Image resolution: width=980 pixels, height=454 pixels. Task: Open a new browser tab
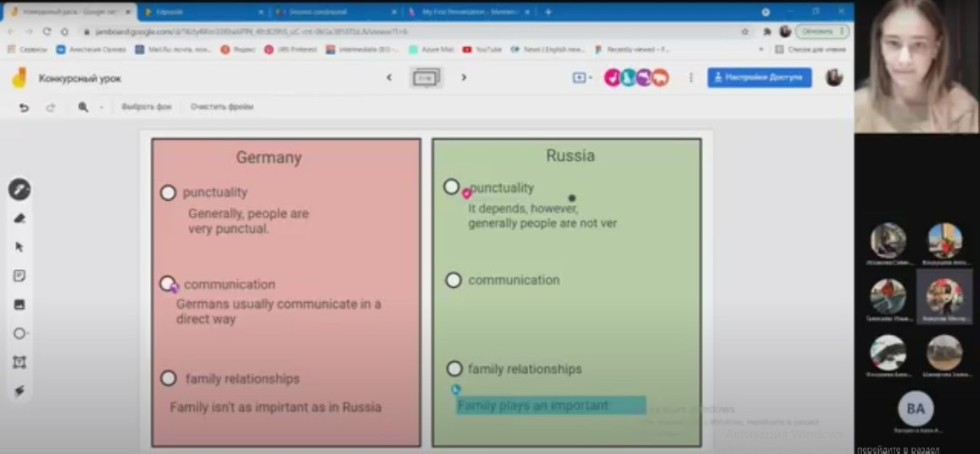[x=548, y=12]
